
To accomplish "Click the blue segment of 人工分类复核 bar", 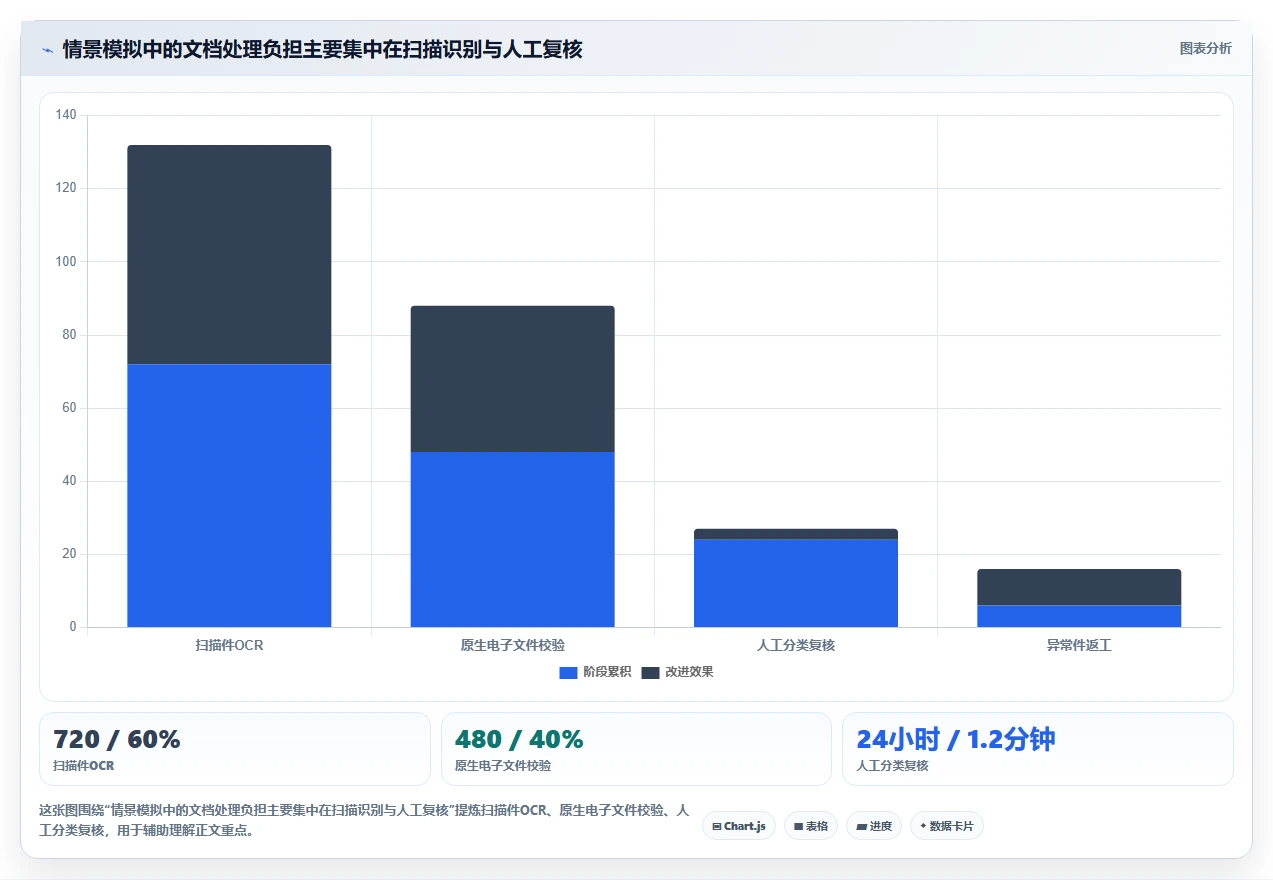I will pyautogui.click(x=796, y=583).
